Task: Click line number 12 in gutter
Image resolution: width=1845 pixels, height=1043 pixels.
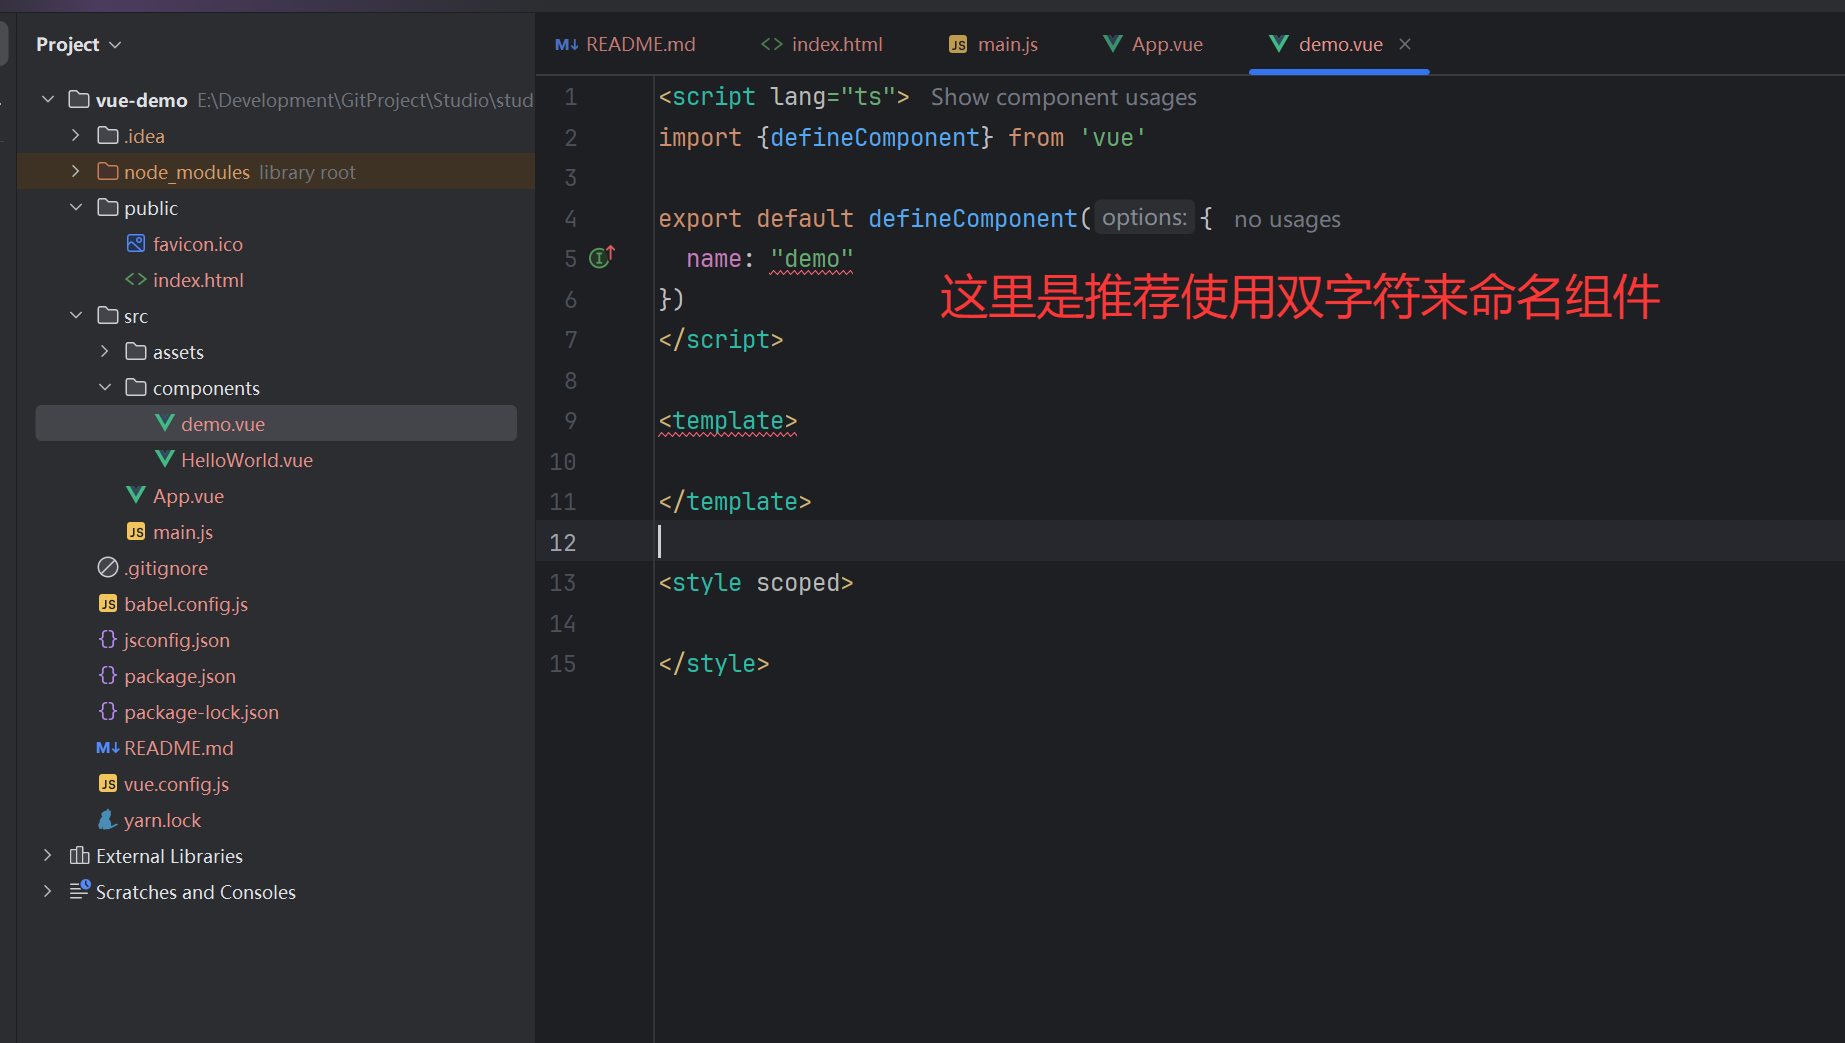Action: [x=563, y=542]
